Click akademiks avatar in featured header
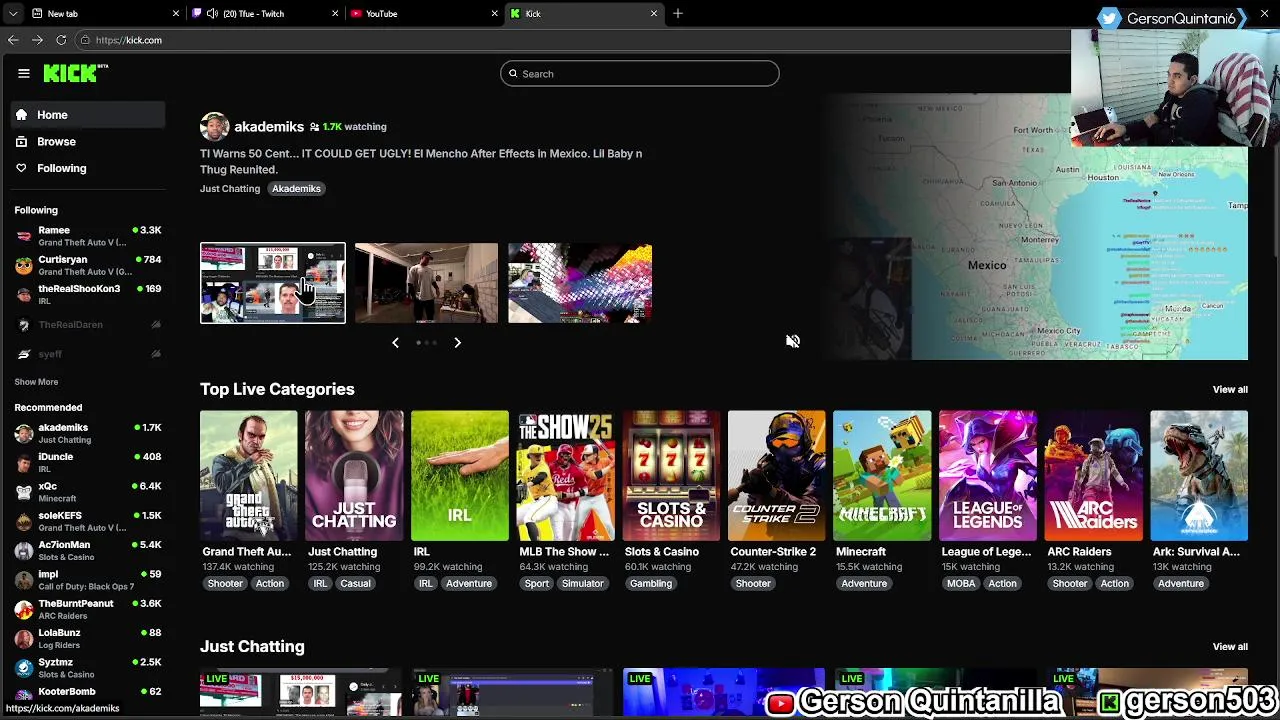 point(214,127)
